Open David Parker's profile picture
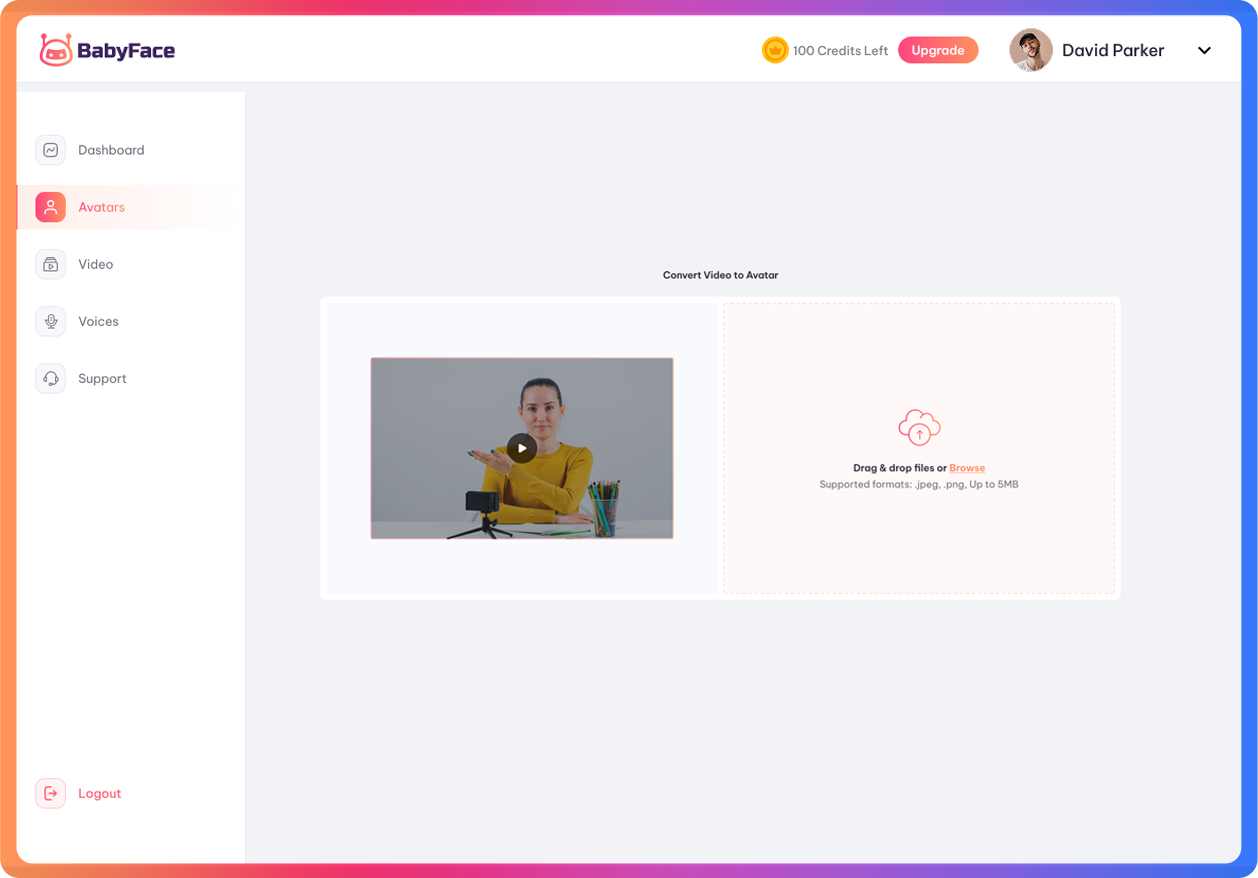Screen dimensions: 1258x878 1031,50
